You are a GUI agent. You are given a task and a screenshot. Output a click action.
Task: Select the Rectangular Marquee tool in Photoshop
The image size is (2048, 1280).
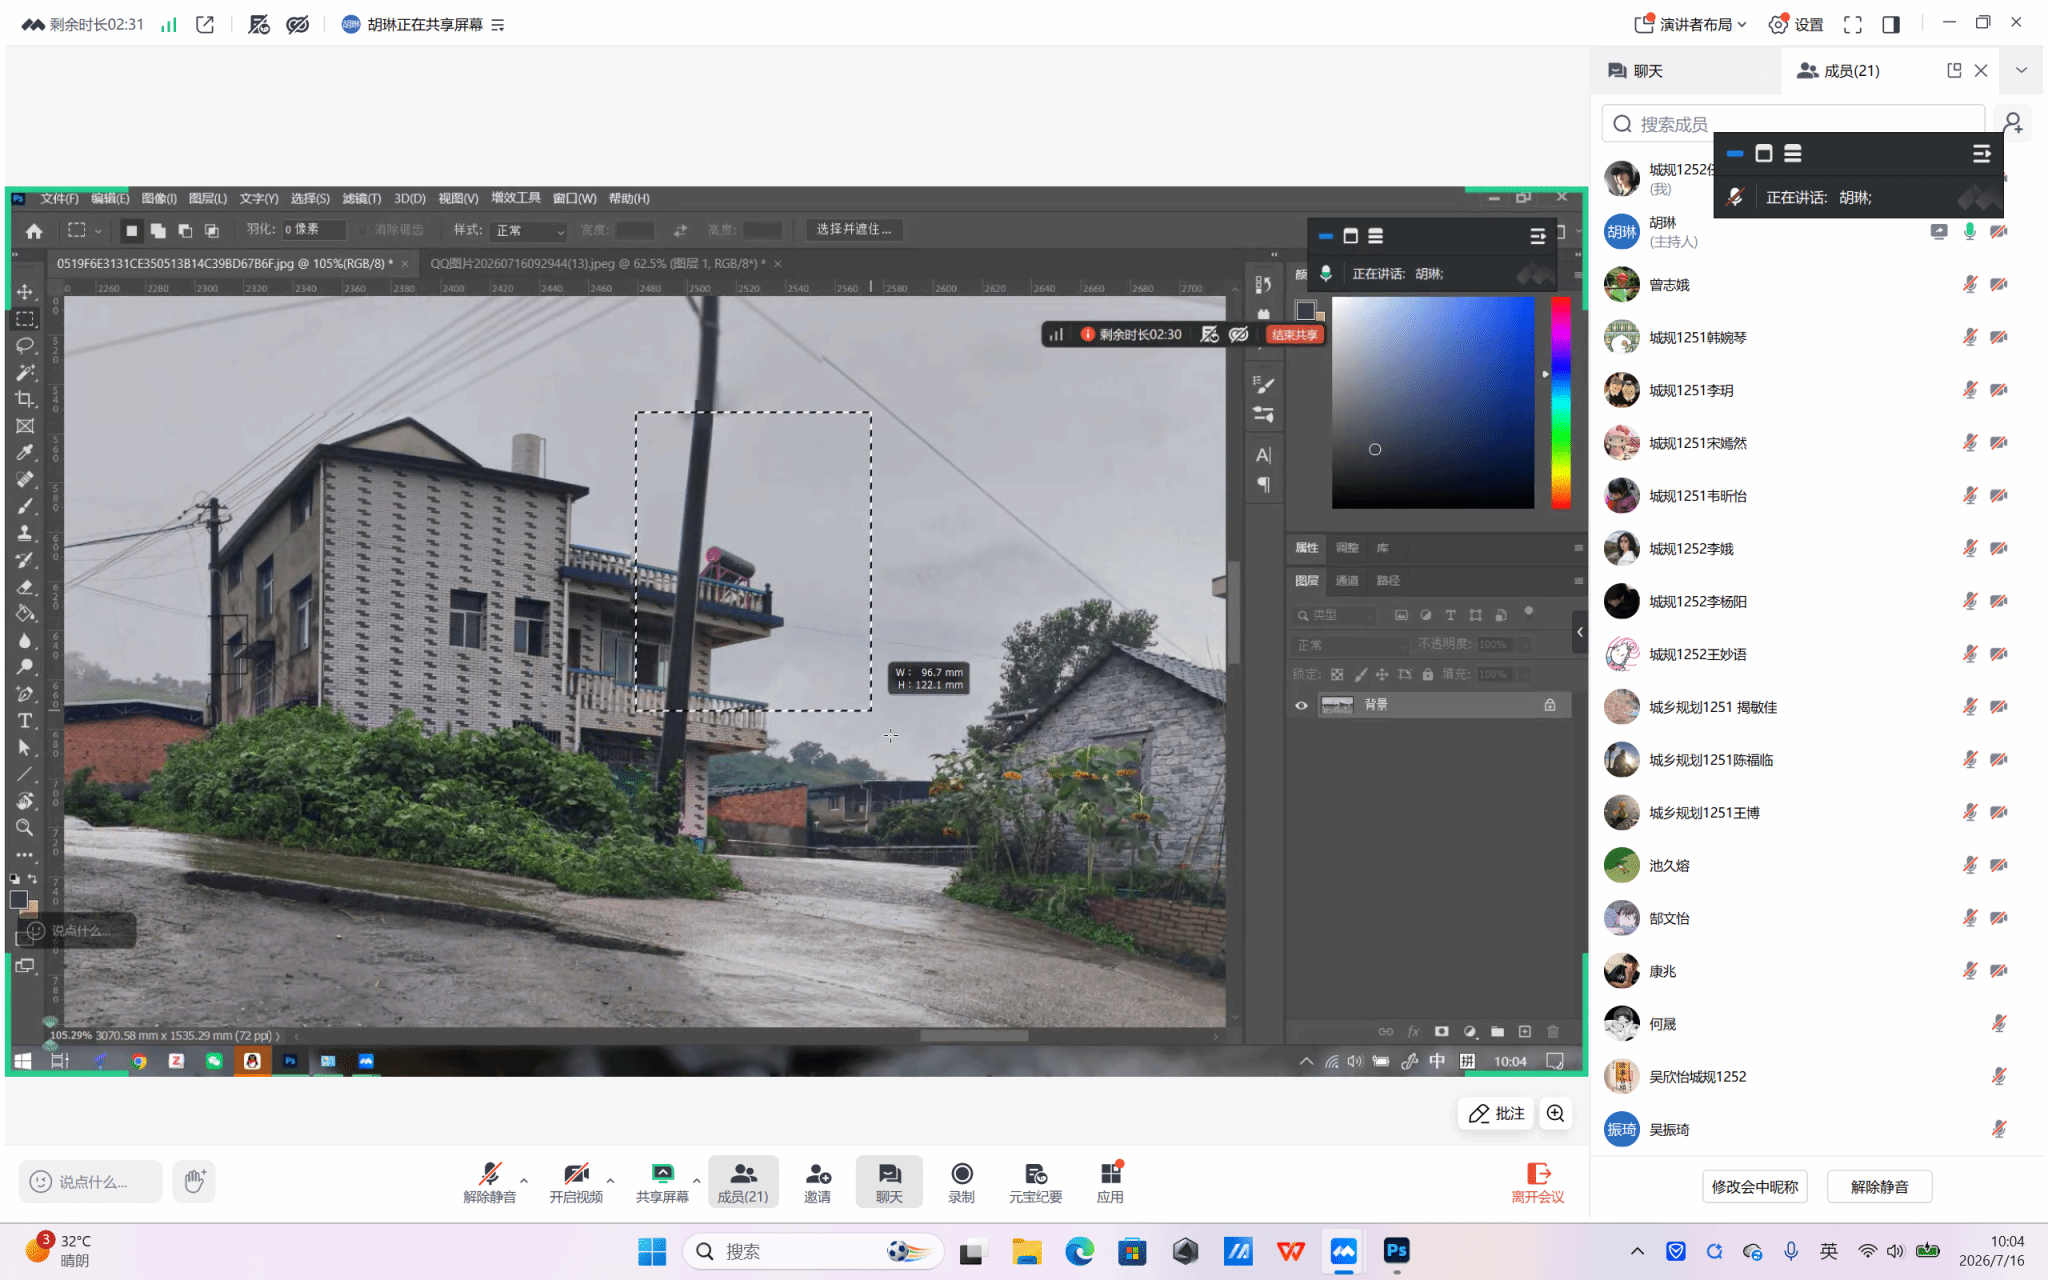pyautogui.click(x=25, y=319)
